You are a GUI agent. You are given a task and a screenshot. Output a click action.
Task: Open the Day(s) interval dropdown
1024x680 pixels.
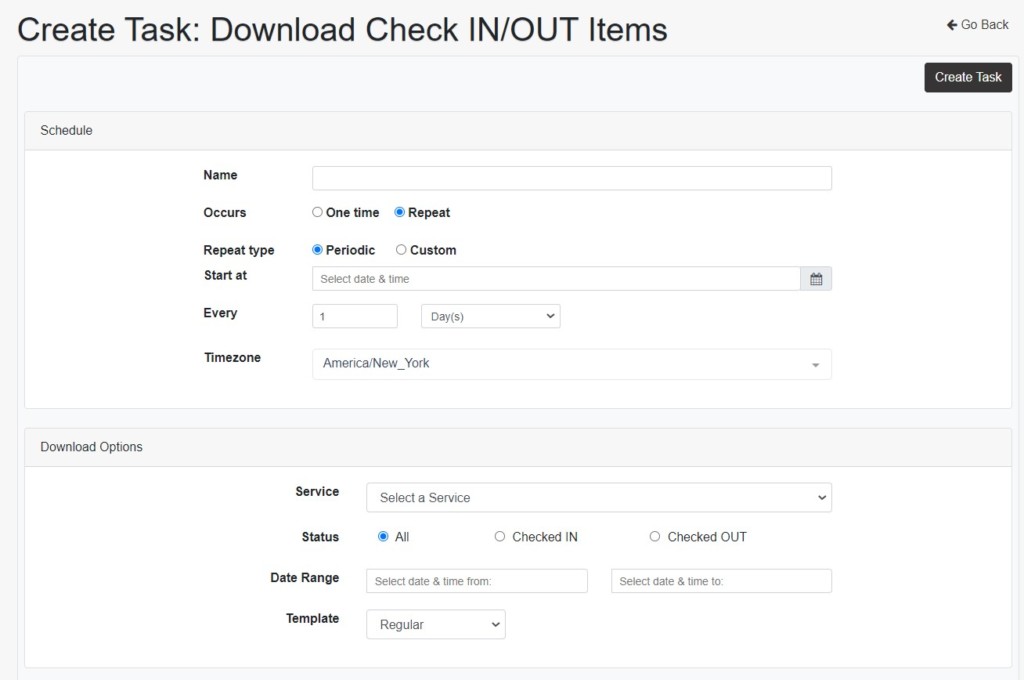(x=490, y=315)
